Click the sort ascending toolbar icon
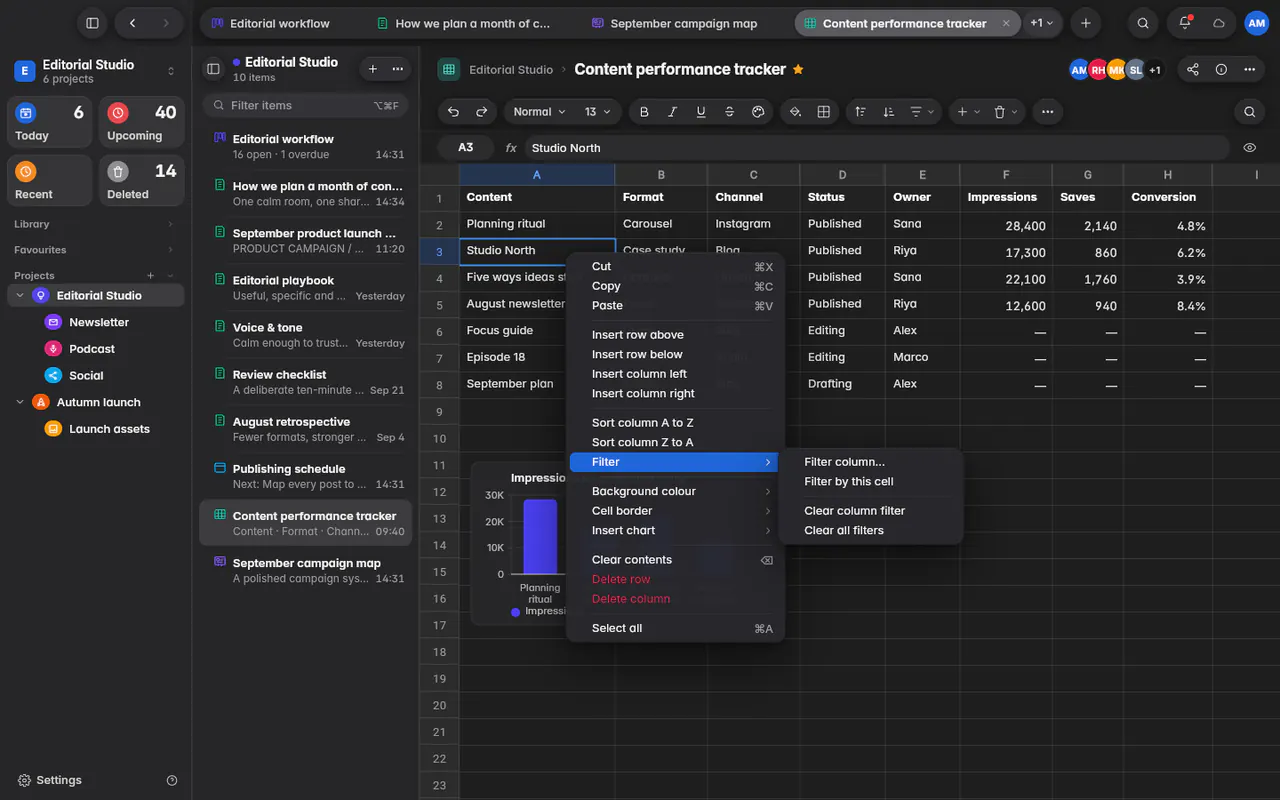 pos(860,112)
